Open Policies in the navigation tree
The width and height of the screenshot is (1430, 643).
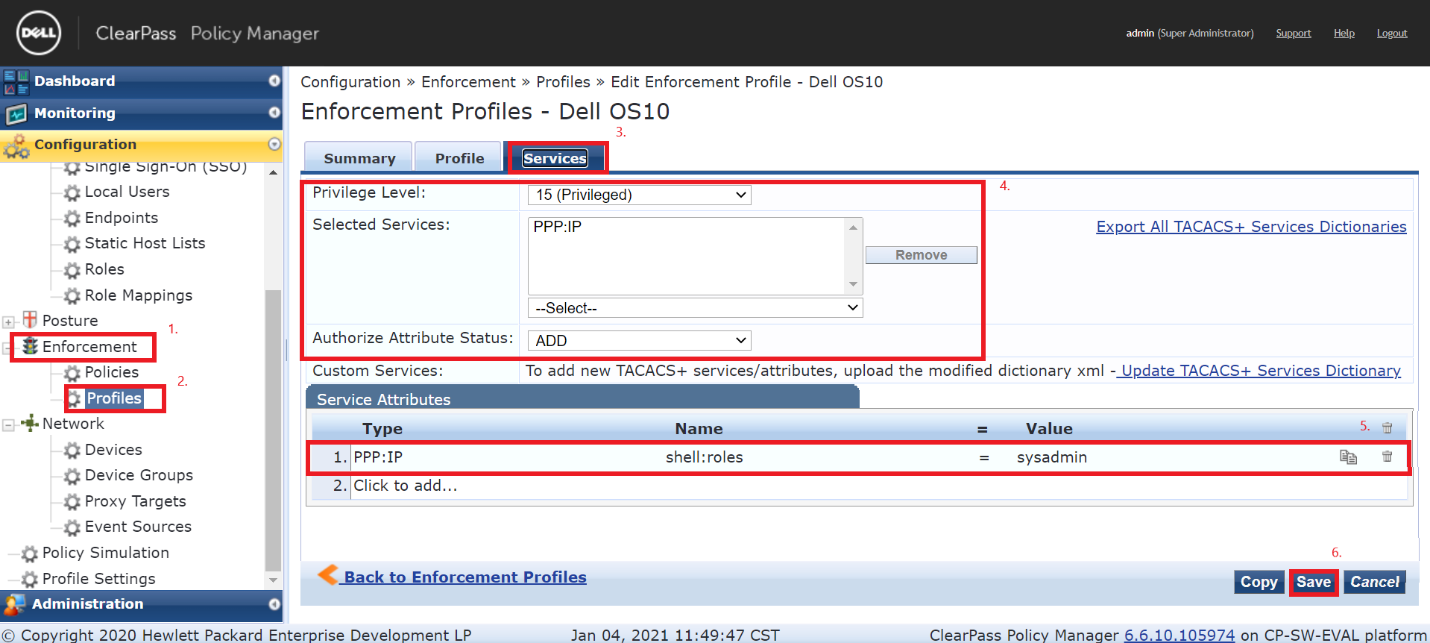click(x=112, y=373)
